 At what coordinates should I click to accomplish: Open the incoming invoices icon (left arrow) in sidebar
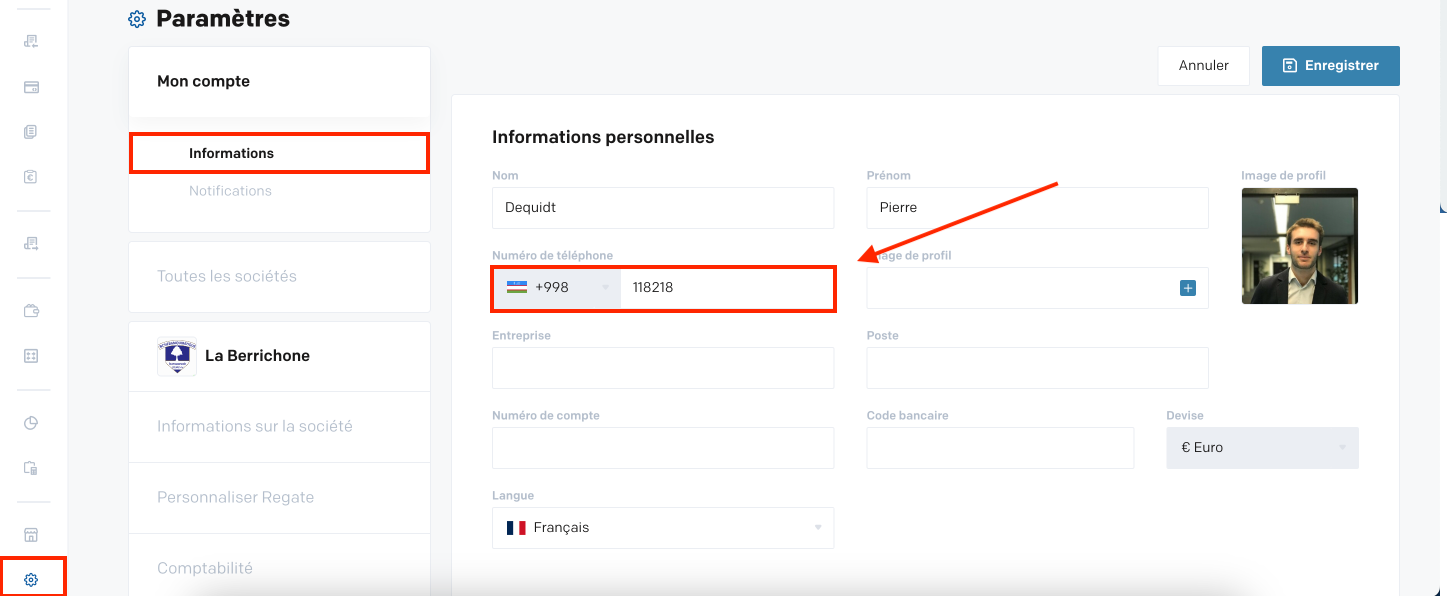pos(31,41)
